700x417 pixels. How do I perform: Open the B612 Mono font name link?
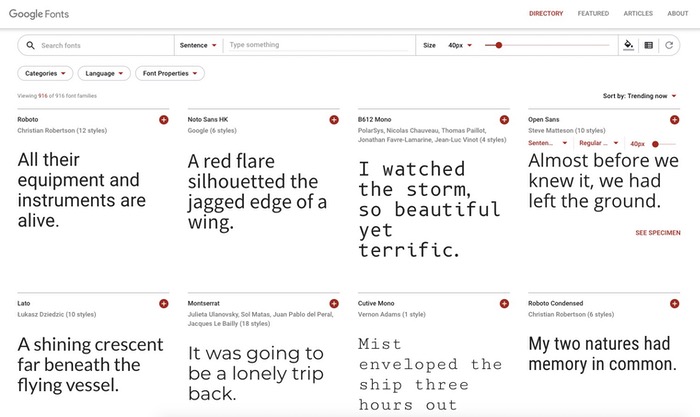pos(374,120)
